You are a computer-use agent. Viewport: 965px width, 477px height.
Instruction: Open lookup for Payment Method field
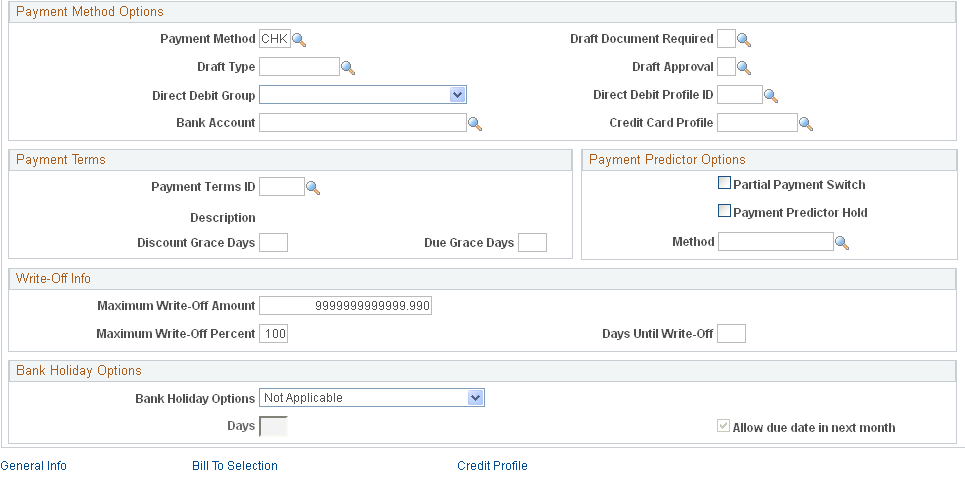click(299, 40)
